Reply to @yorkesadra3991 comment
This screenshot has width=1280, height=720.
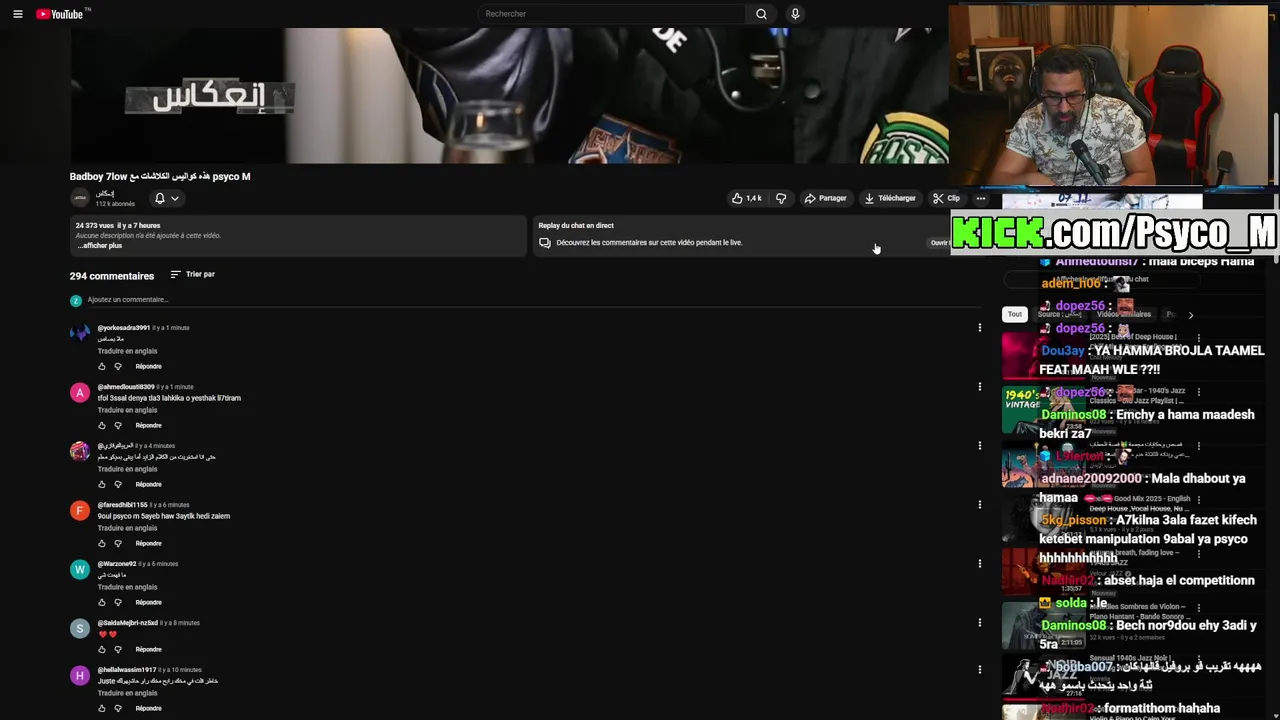pos(148,366)
